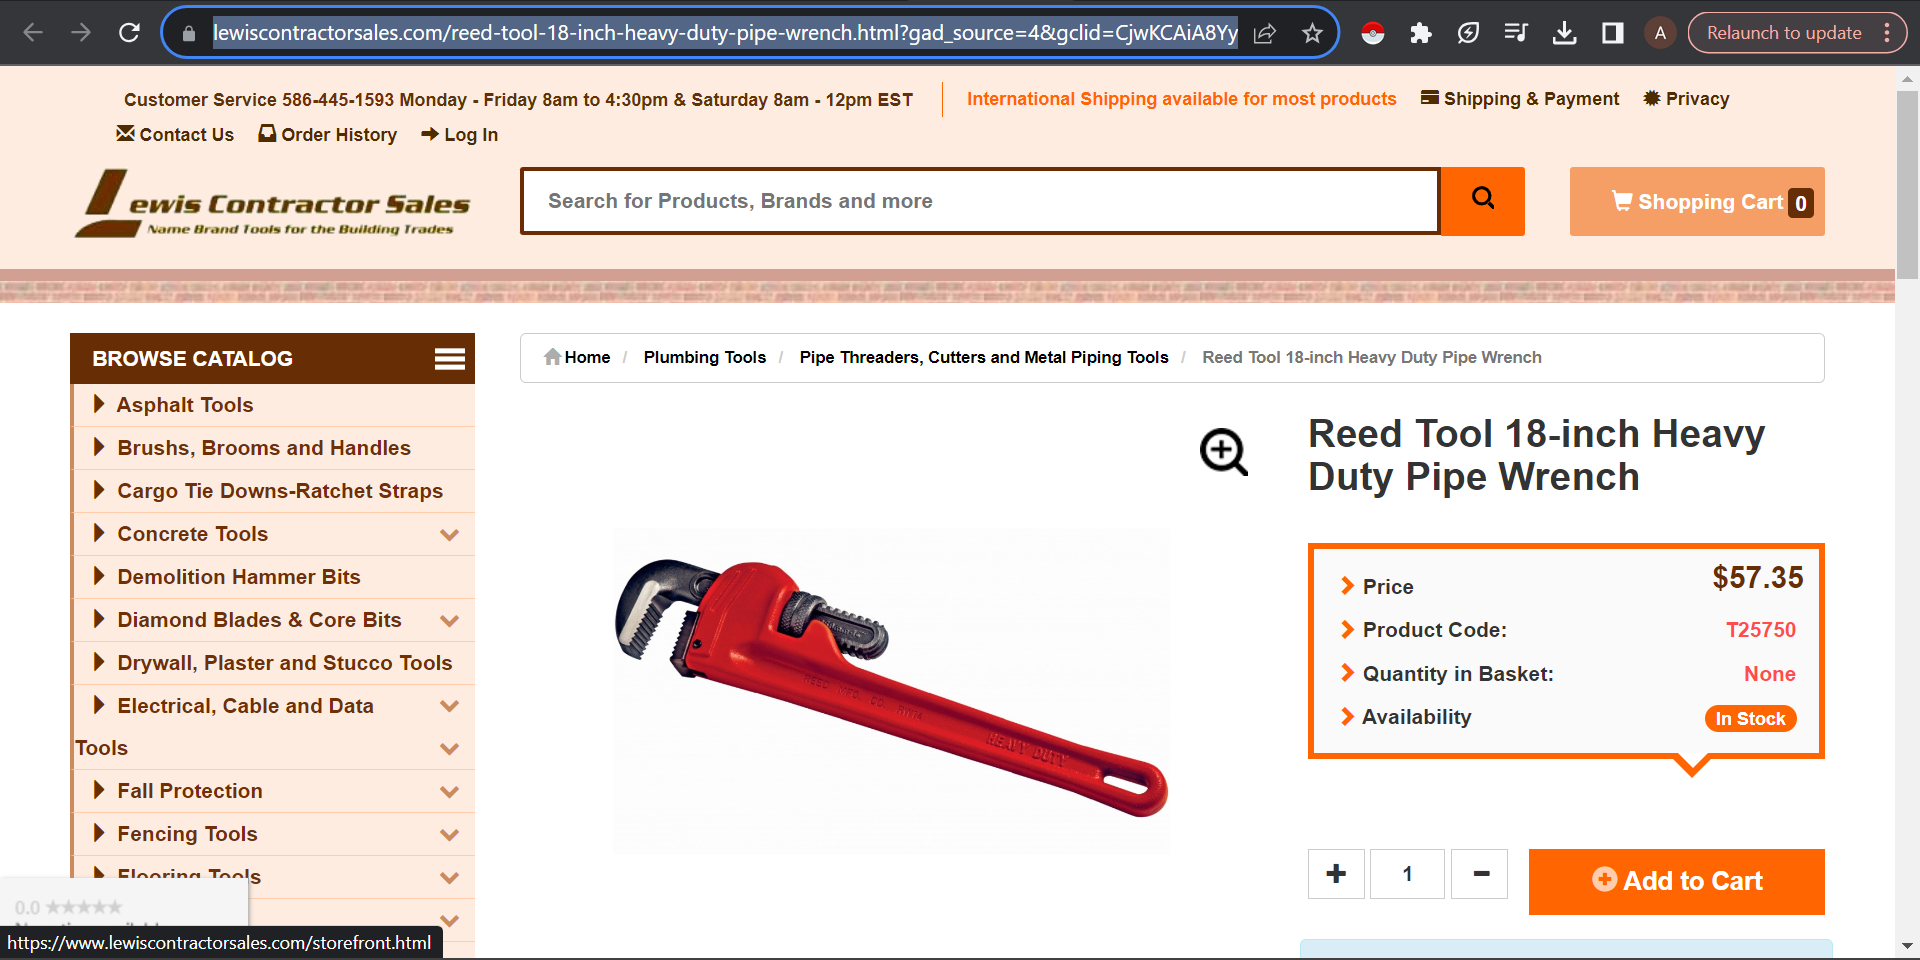Screen dimensions: 1920x960
Task: Expand the Concrete Tools category chevron
Action: pos(450,535)
